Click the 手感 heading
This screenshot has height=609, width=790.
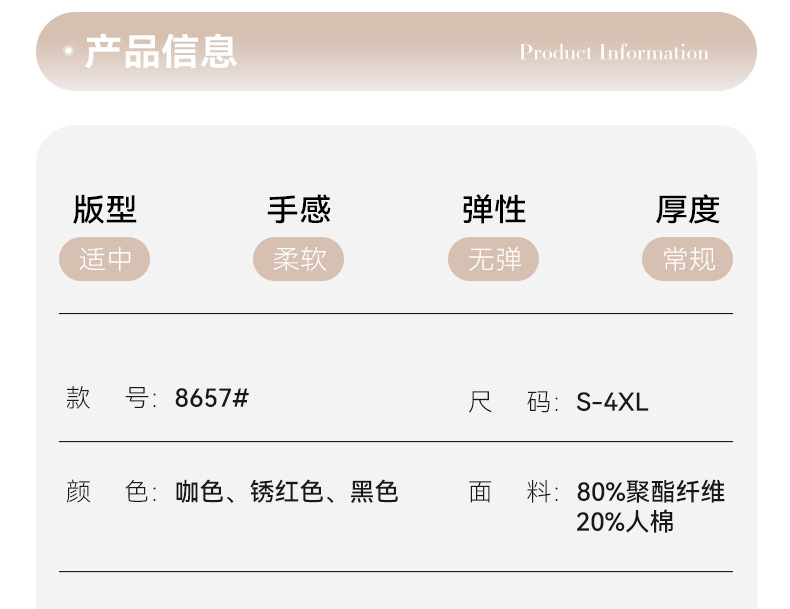click(x=299, y=209)
